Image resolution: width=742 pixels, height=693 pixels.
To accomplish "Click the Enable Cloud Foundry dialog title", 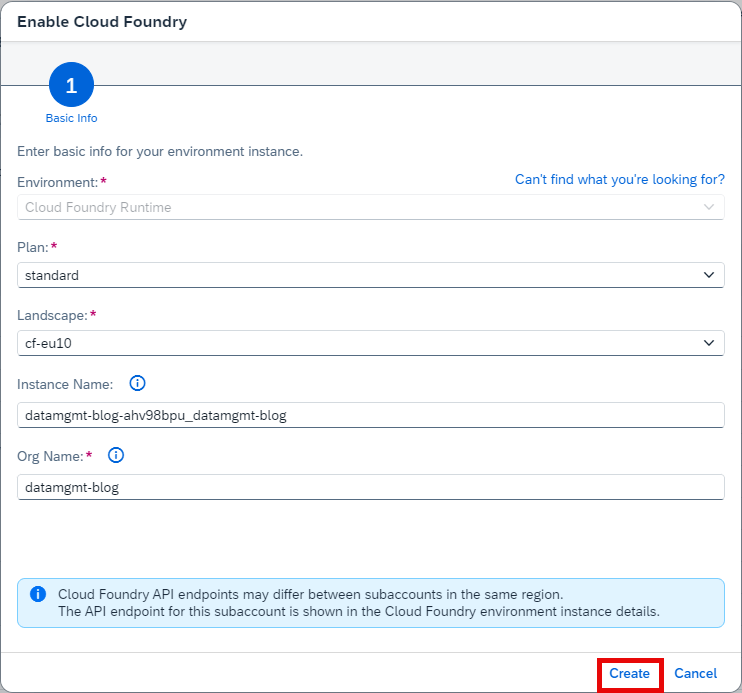I will pyautogui.click(x=102, y=22).
